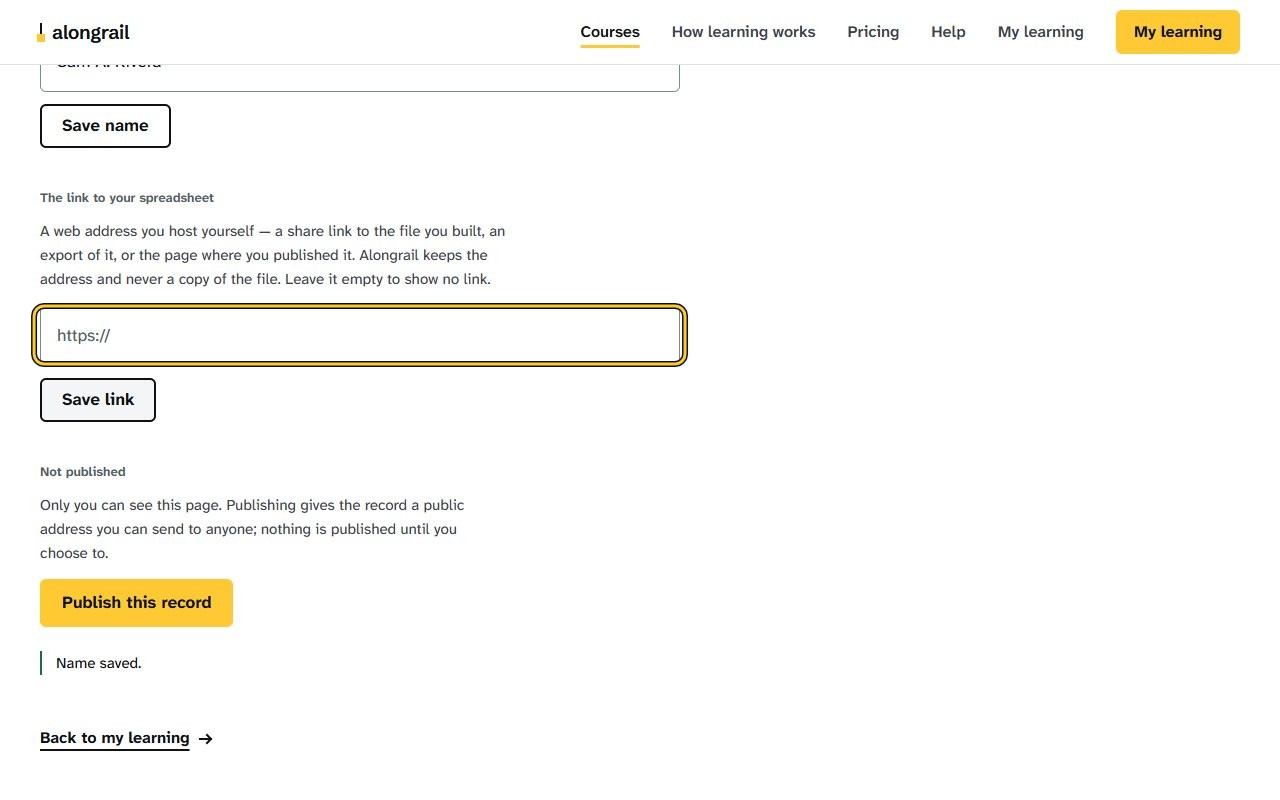
Task: Open the Help nav link
Action: 948,32
